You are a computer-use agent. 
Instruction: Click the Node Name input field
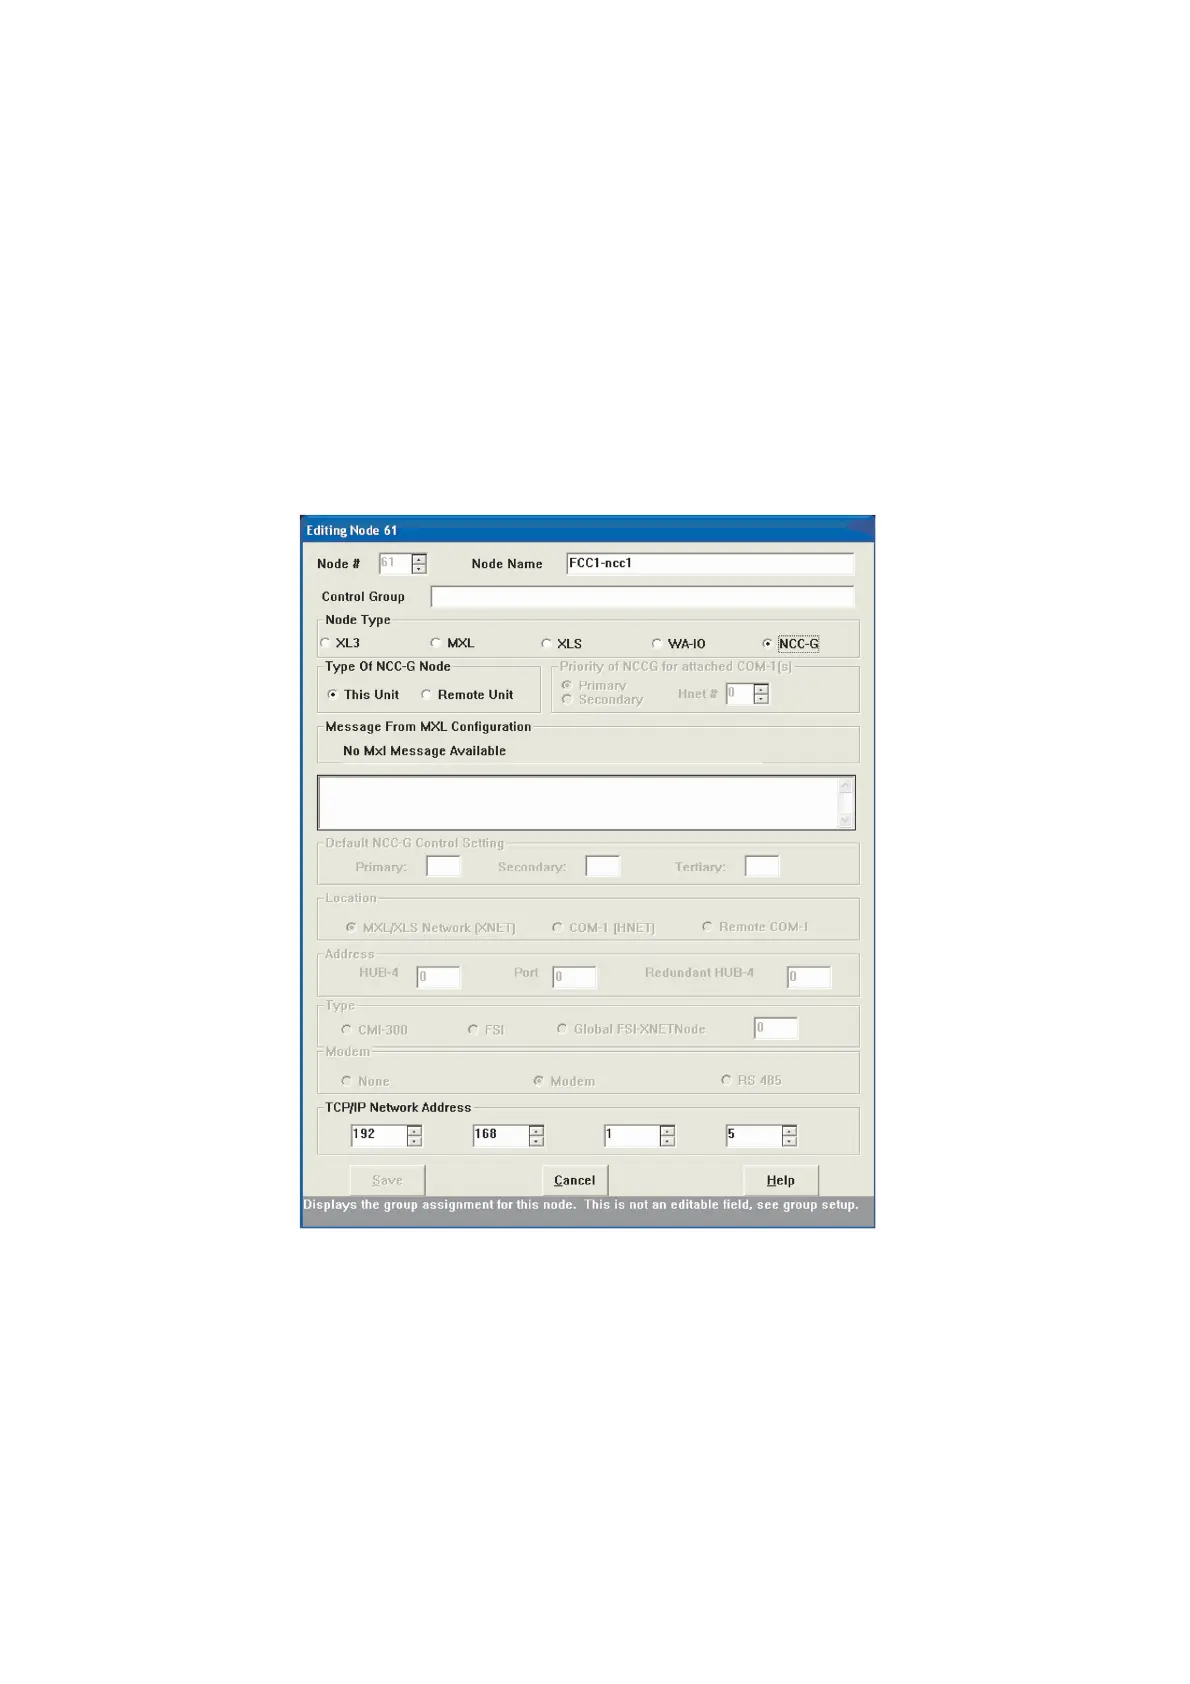click(710, 563)
